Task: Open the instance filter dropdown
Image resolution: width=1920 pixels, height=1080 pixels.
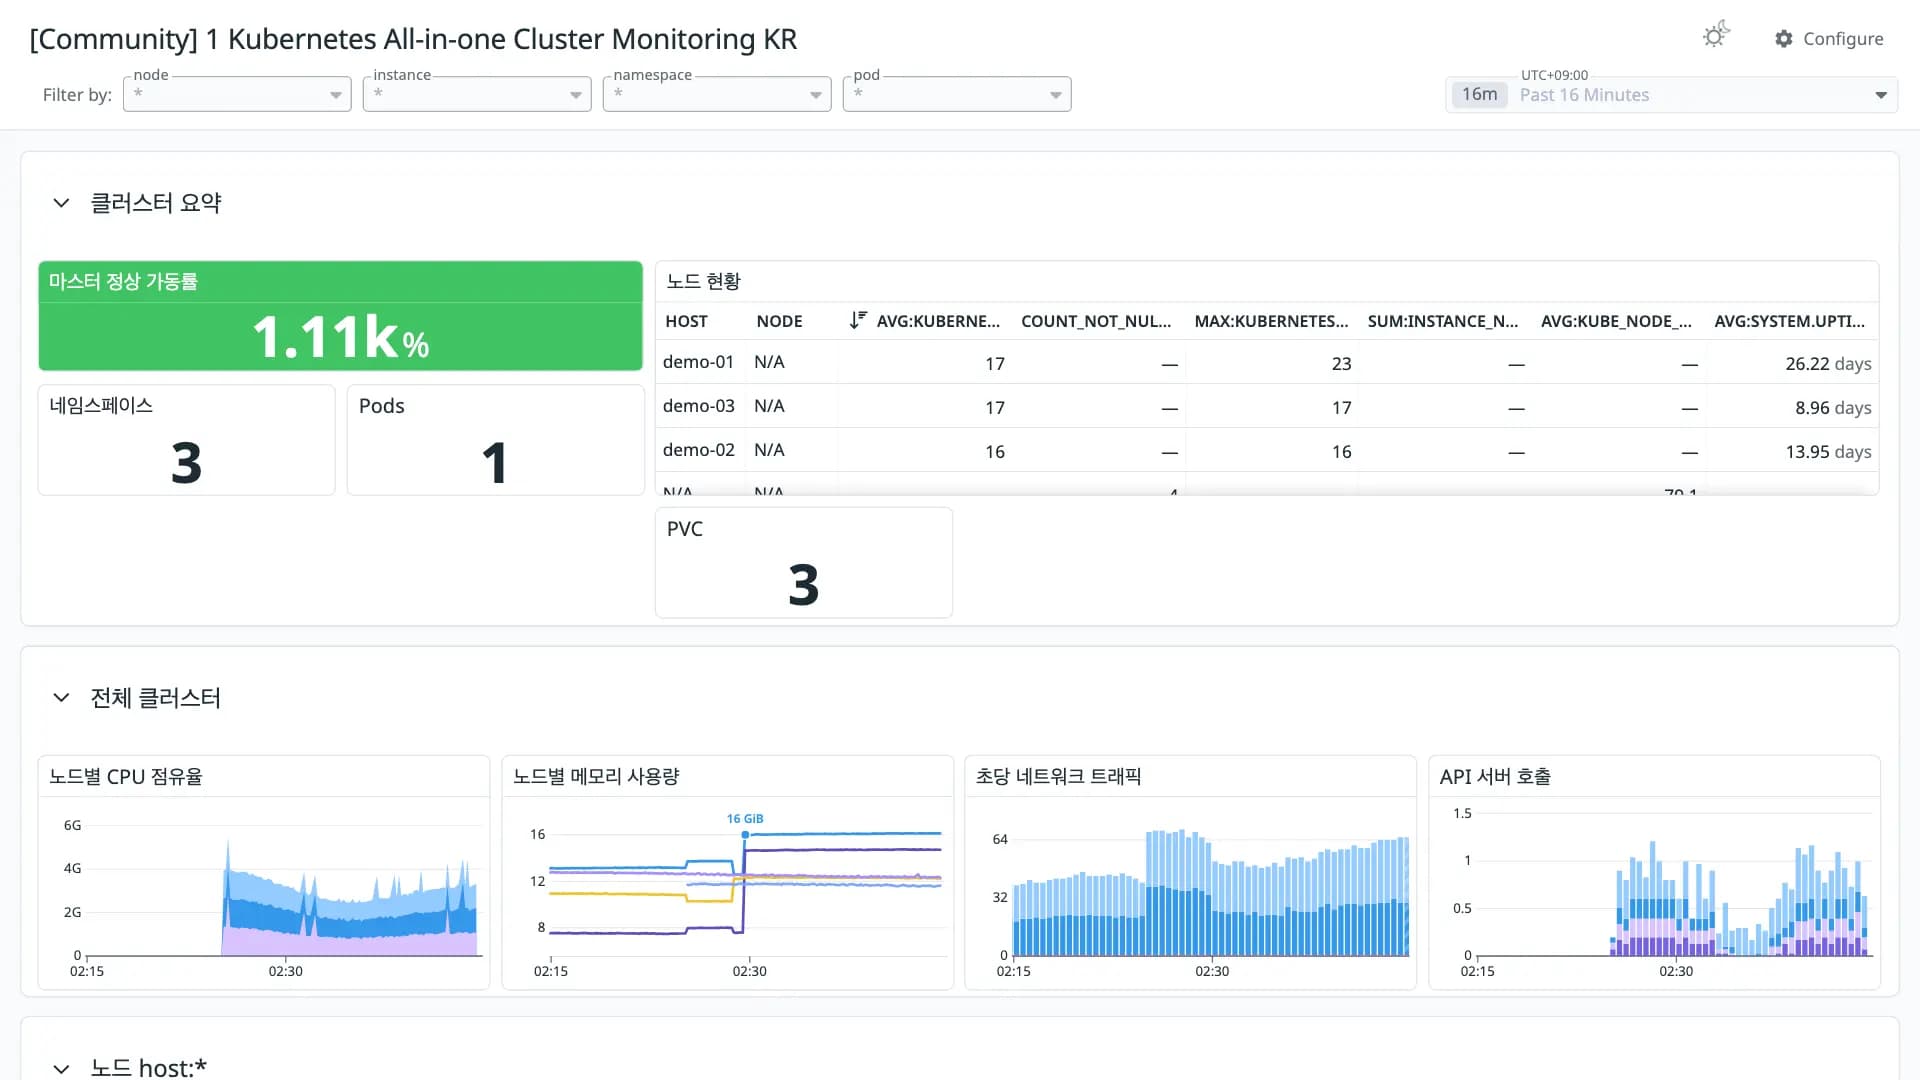Action: point(477,94)
